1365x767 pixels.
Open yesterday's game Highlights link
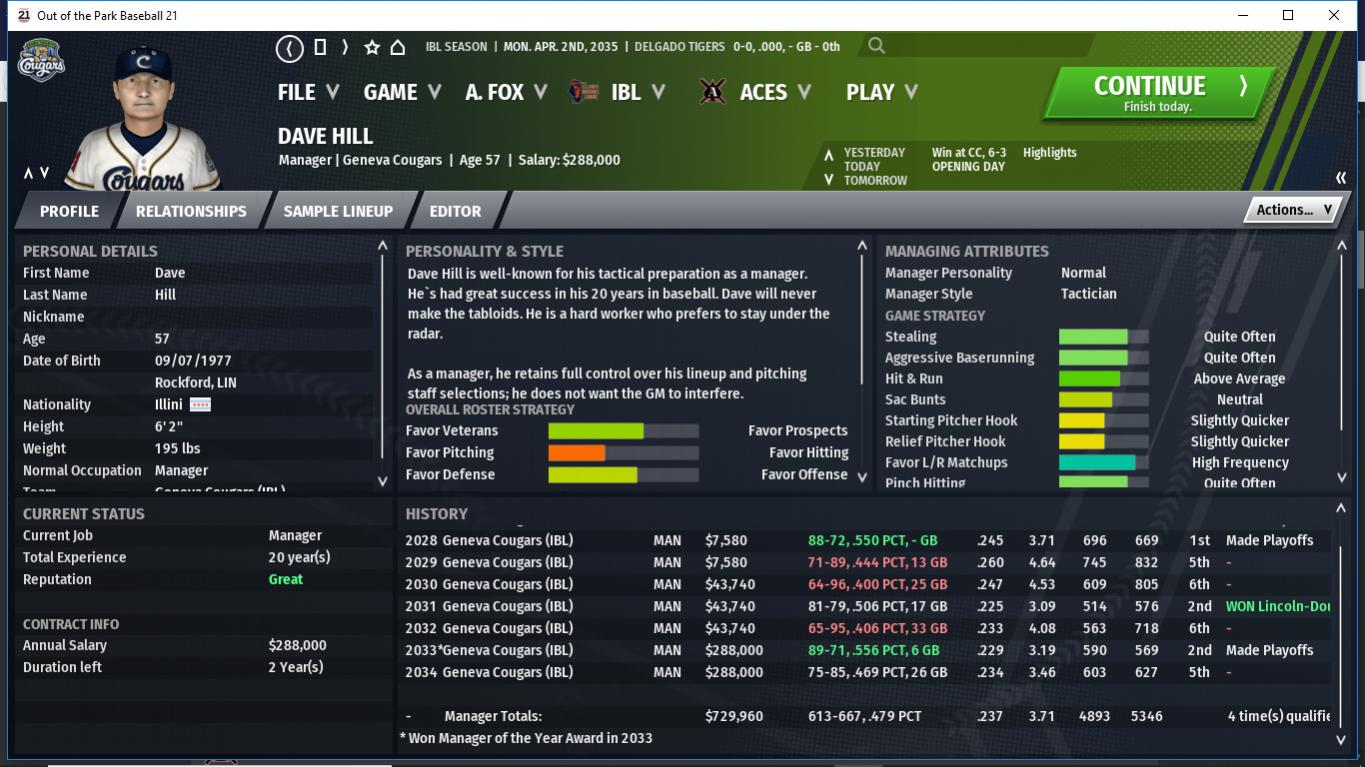(1049, 153)
